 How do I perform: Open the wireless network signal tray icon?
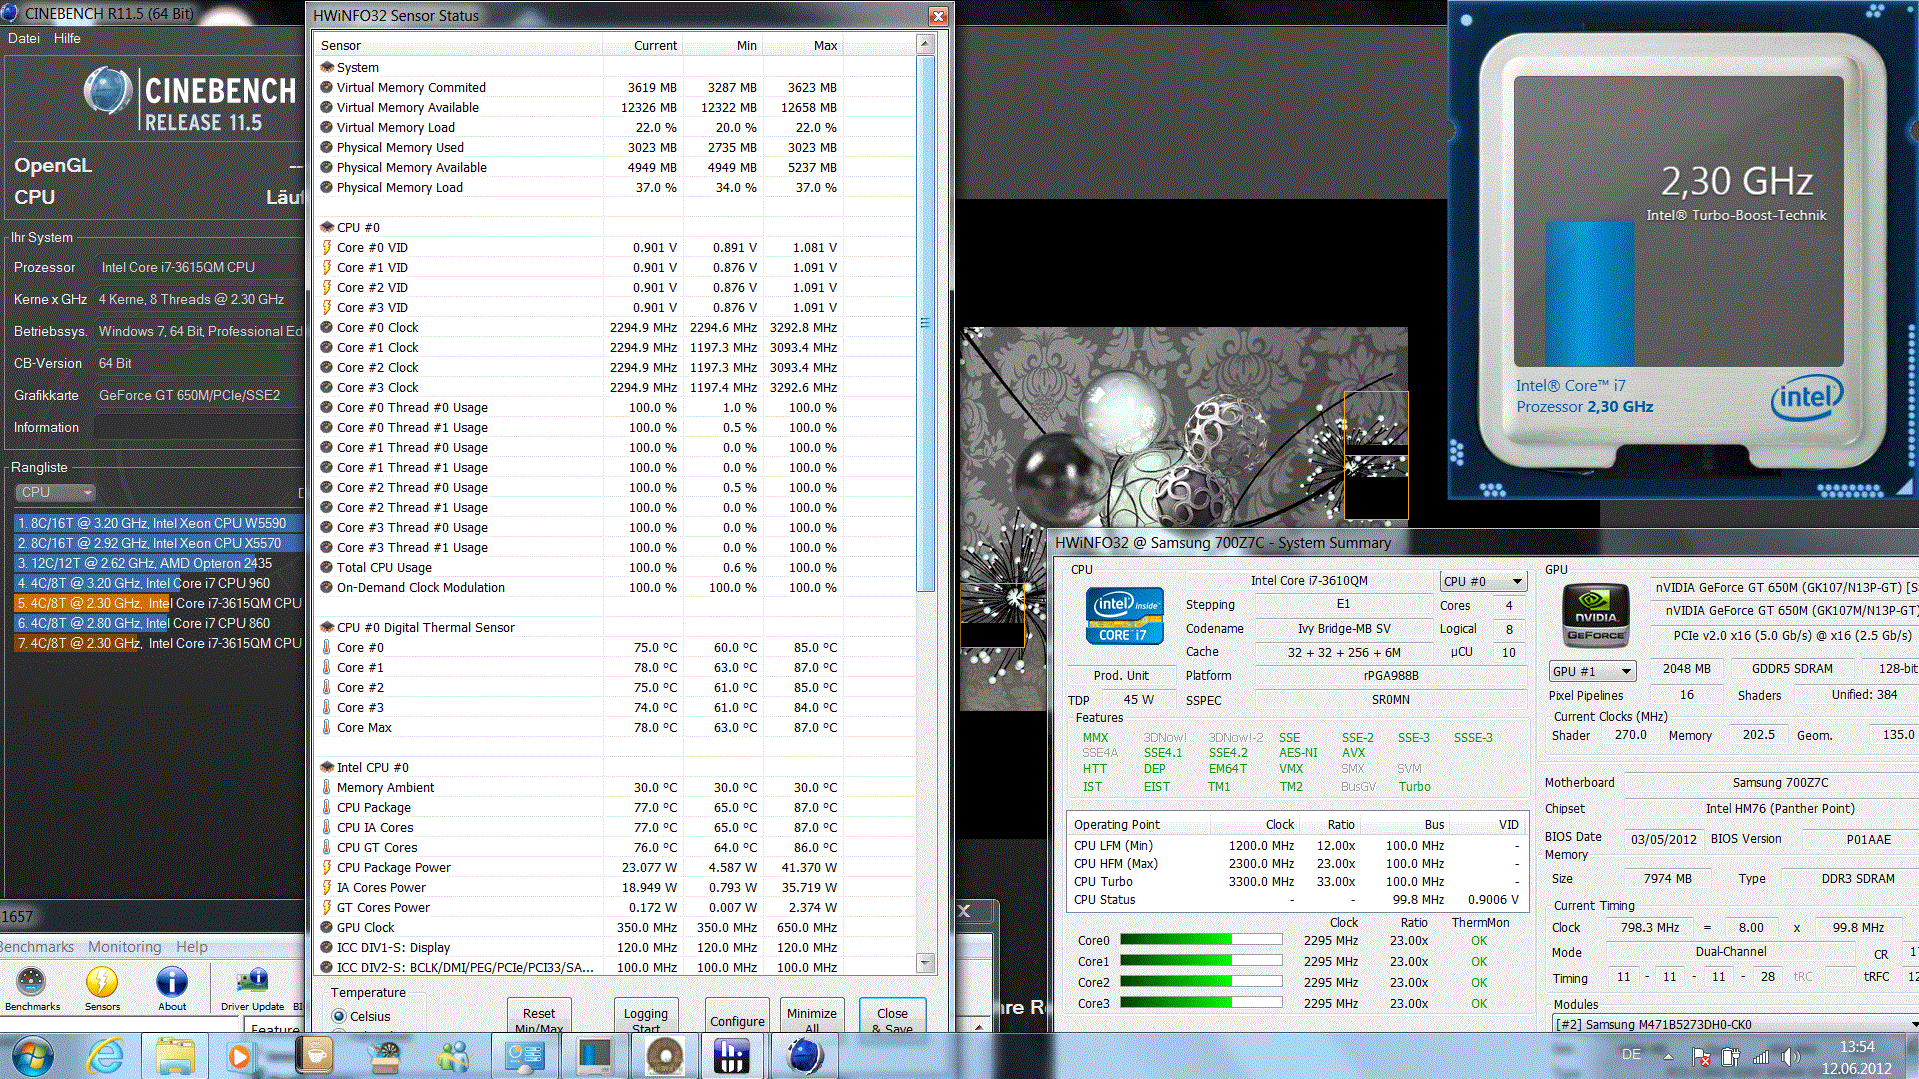[1761, 1056]
